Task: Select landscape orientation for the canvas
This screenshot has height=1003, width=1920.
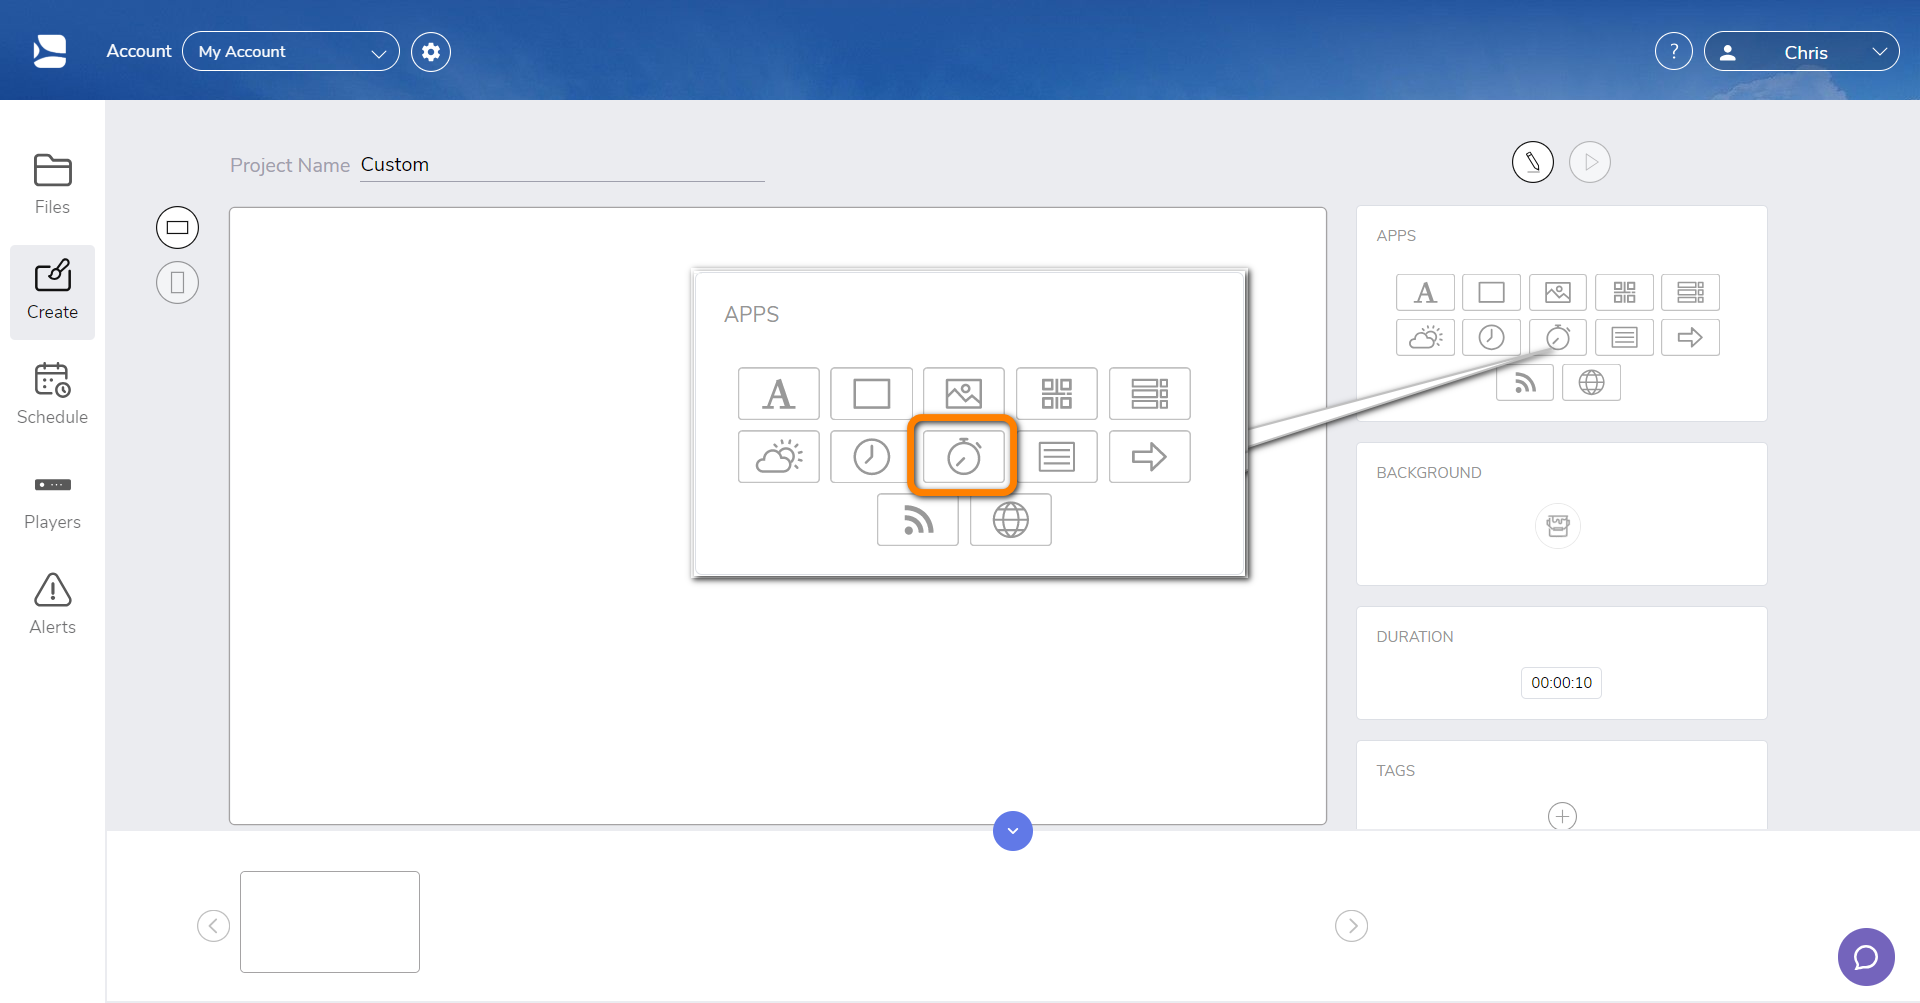Action: point(177,228)
